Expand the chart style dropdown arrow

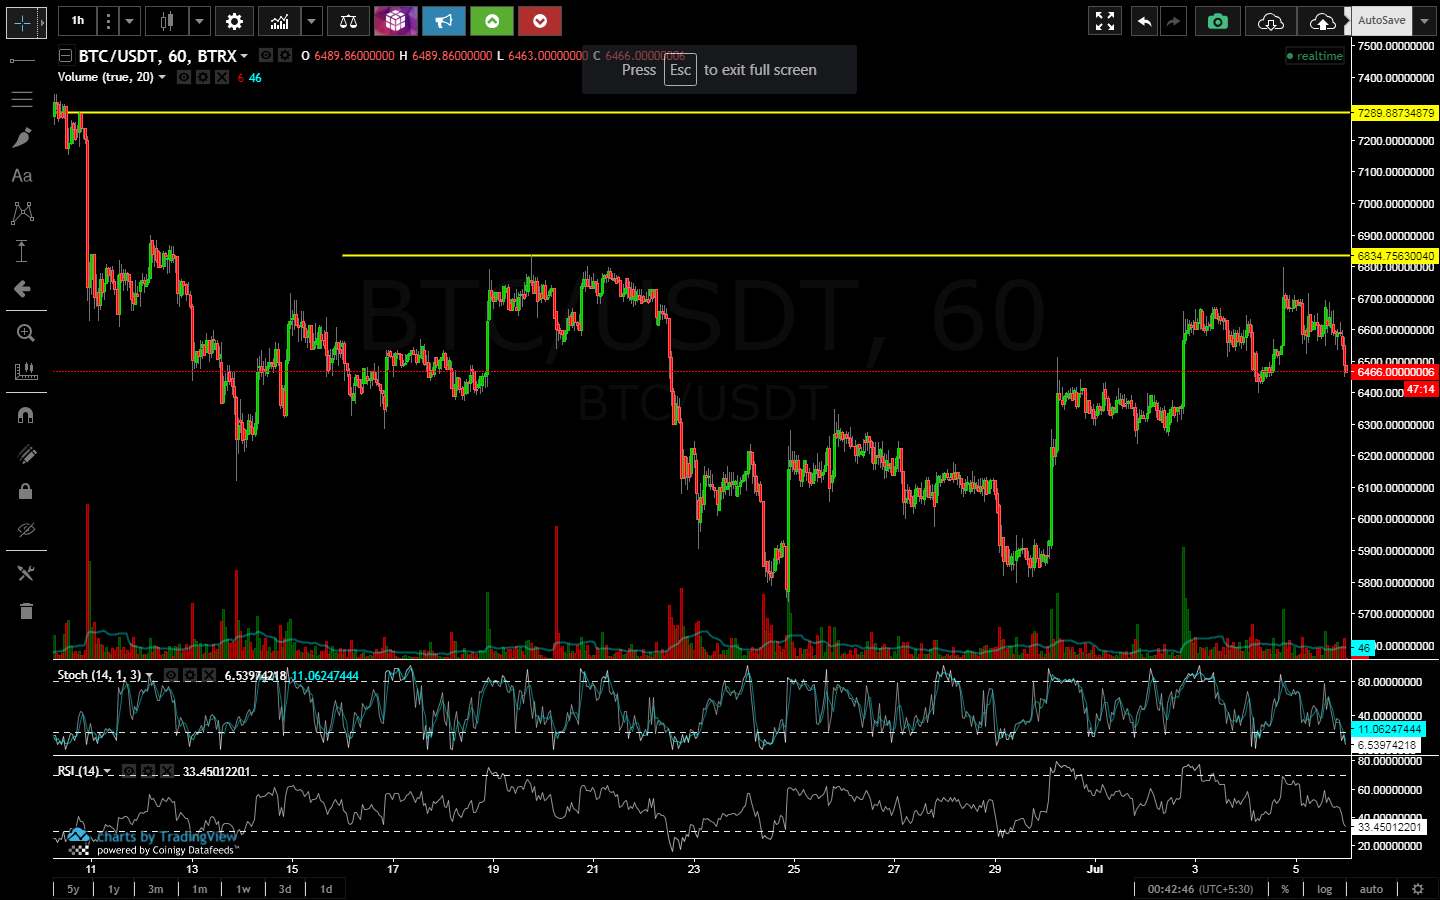point(200,21)
